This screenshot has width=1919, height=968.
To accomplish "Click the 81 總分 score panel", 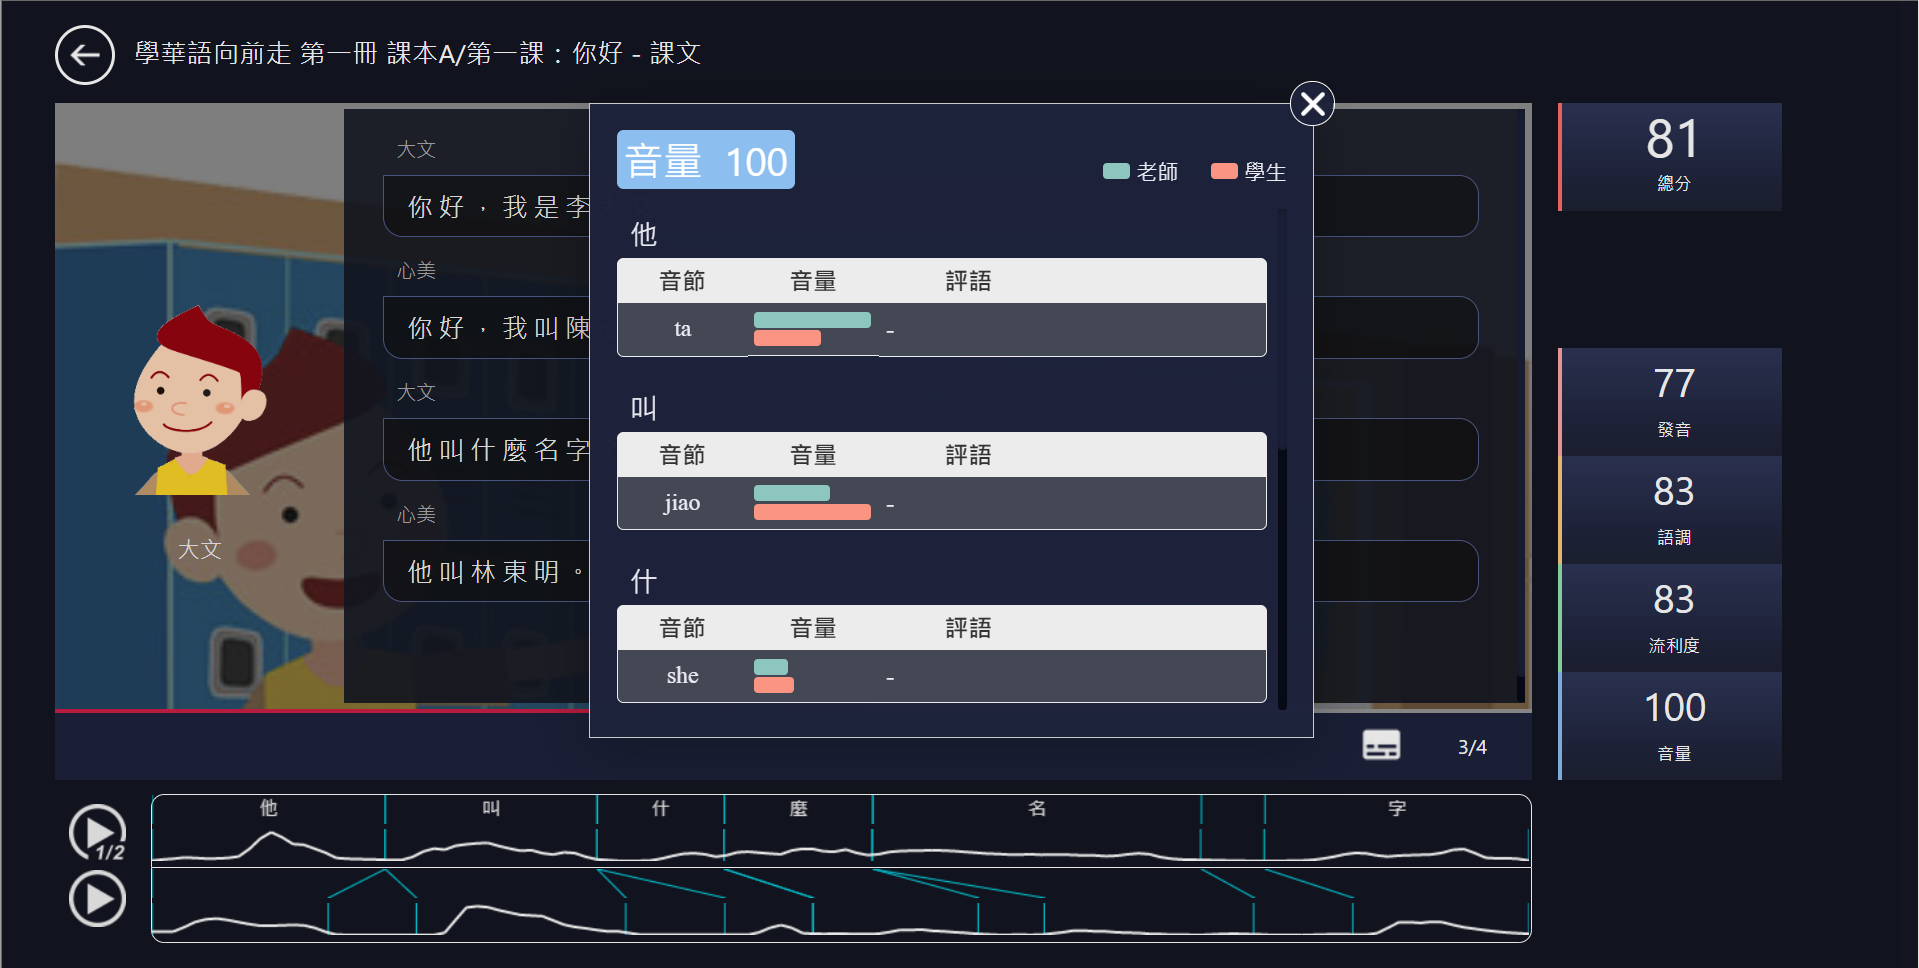I will coord(1669,156).
